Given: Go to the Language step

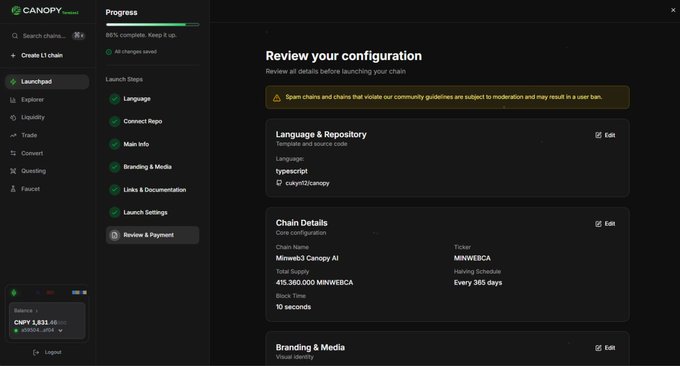Looking at the screenshot, I should 137,99.
